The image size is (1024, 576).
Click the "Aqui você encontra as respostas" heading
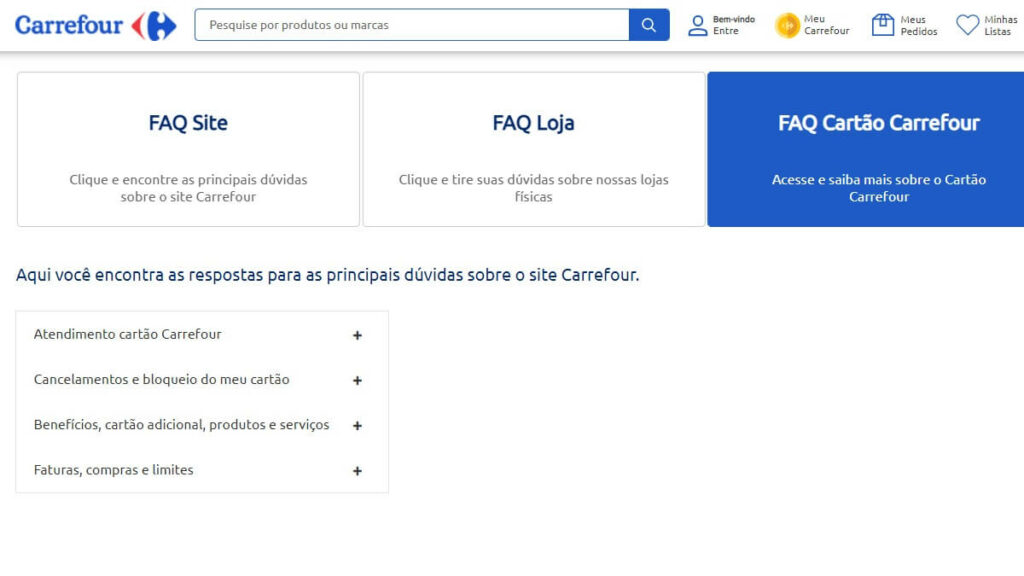pyautogui.click(x=327, y=275)
